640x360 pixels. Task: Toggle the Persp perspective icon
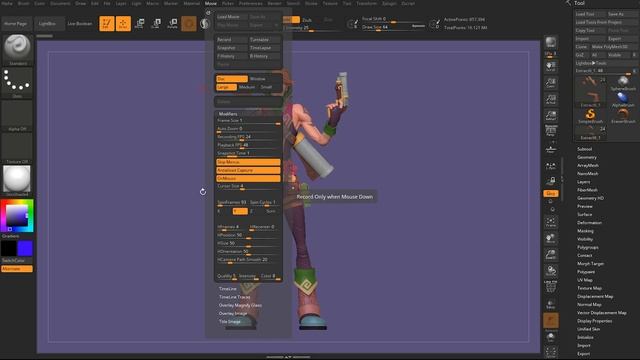tap(551, 131)
